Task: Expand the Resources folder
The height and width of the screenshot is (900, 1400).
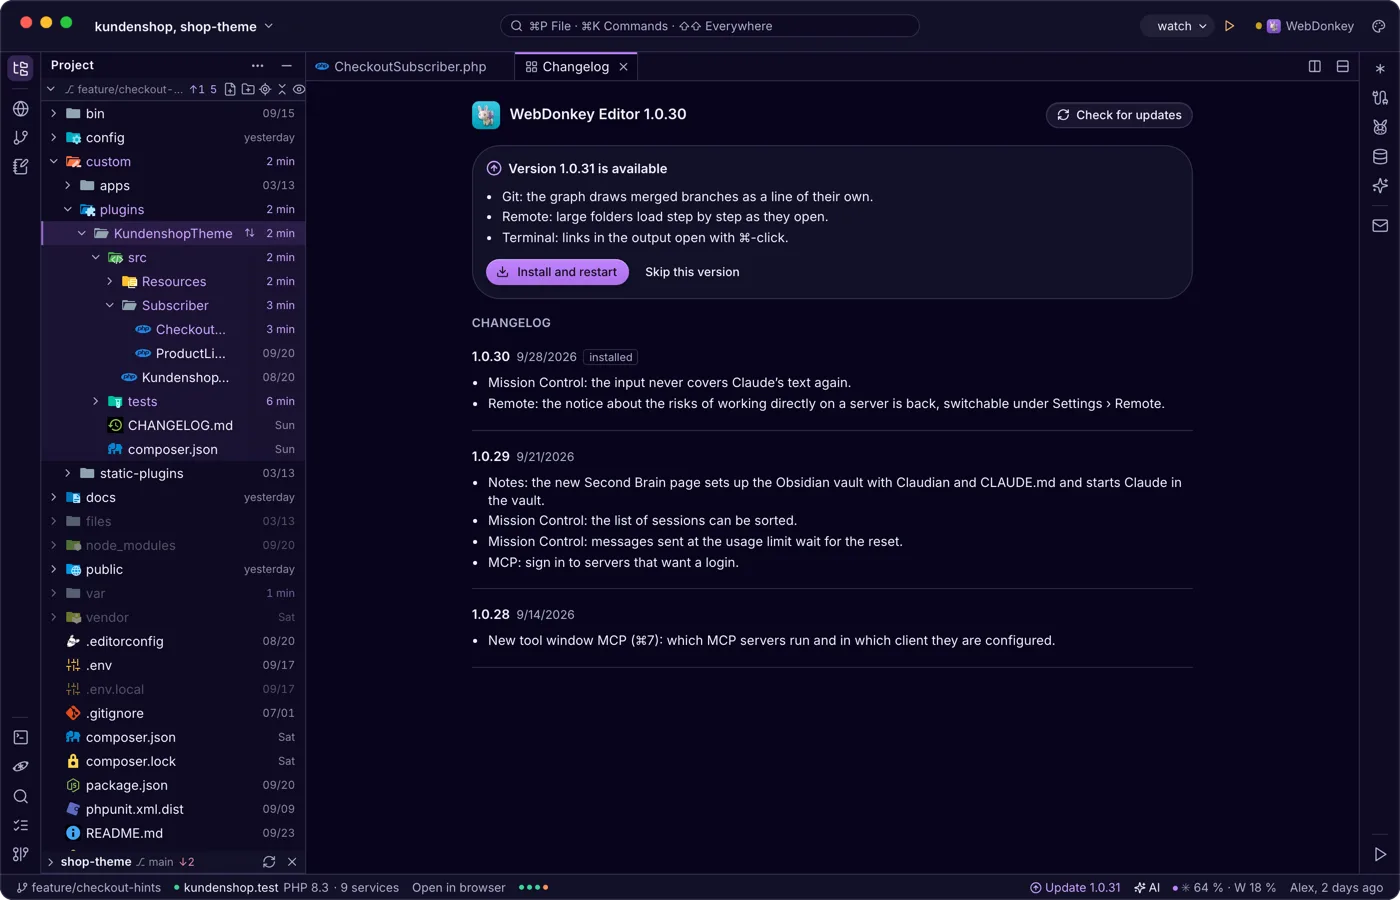Action: [x=109, y=281]
